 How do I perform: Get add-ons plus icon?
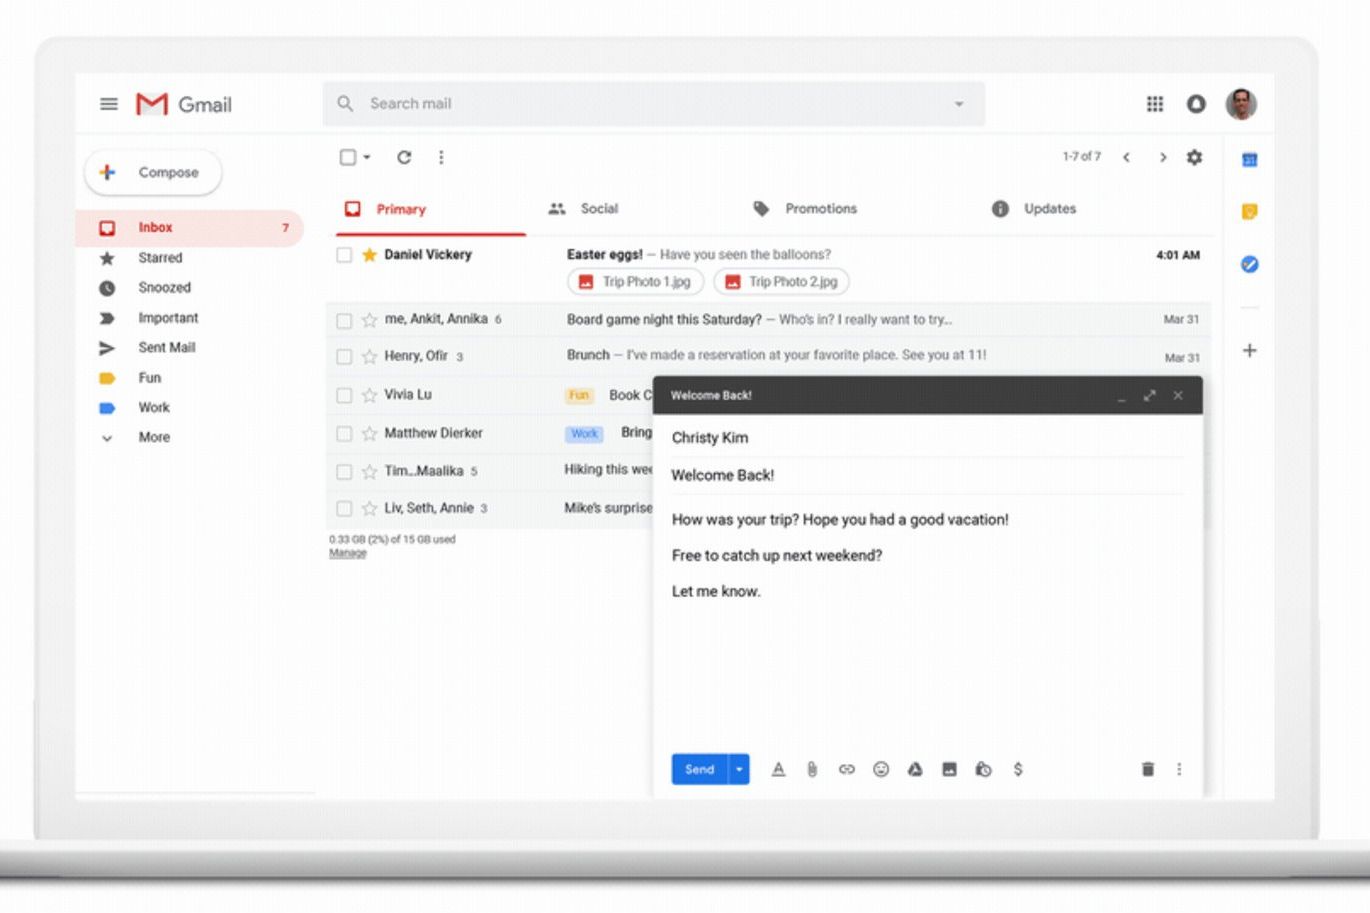[x=1249, y=350]
